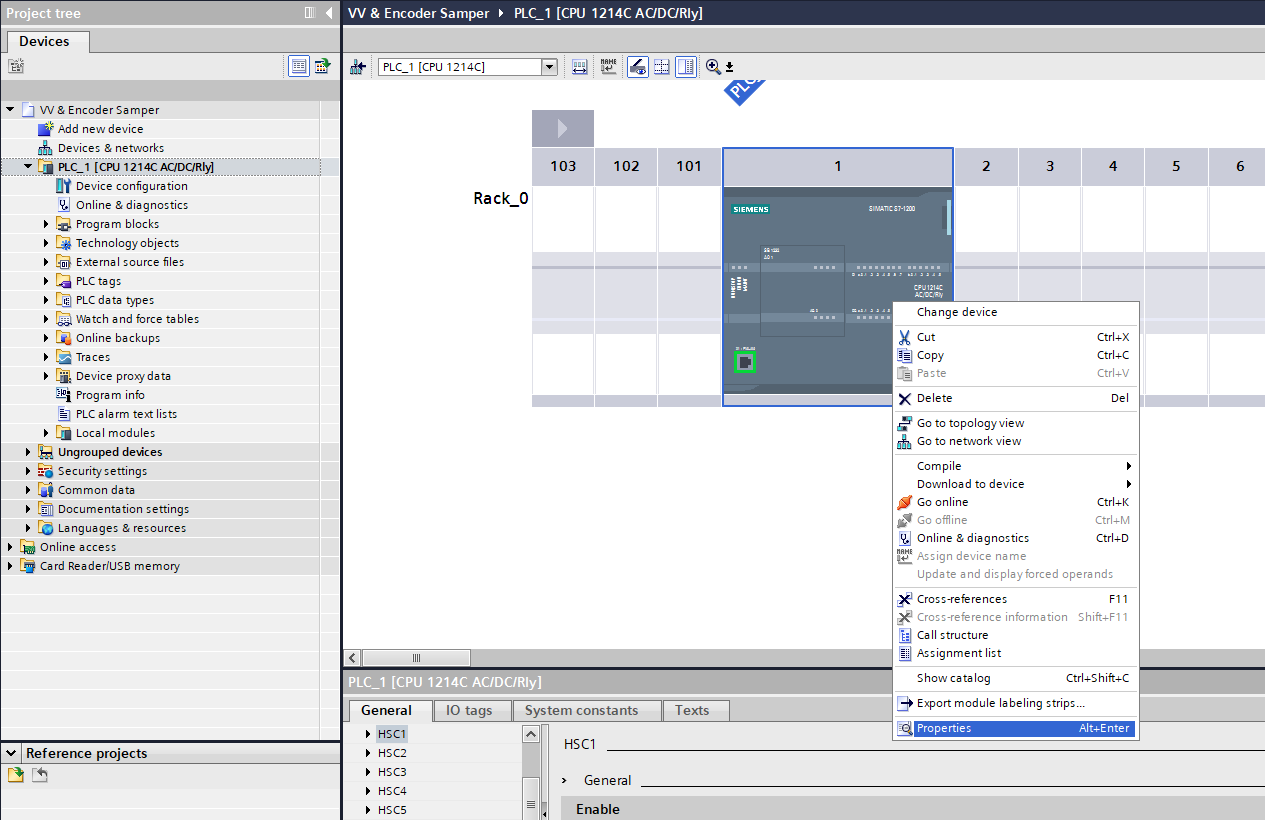Expand the PLC data types tree node
Screen dimensions: 1265x820
pyautogui.click(x=46, y=300)
